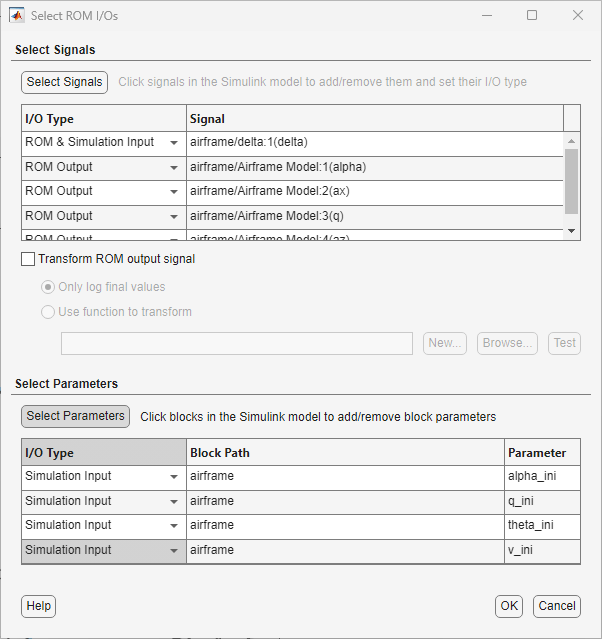Click the signals table scroll down arrow
The width and height of the screenshot is (602, 639).
tap(571, 231)
